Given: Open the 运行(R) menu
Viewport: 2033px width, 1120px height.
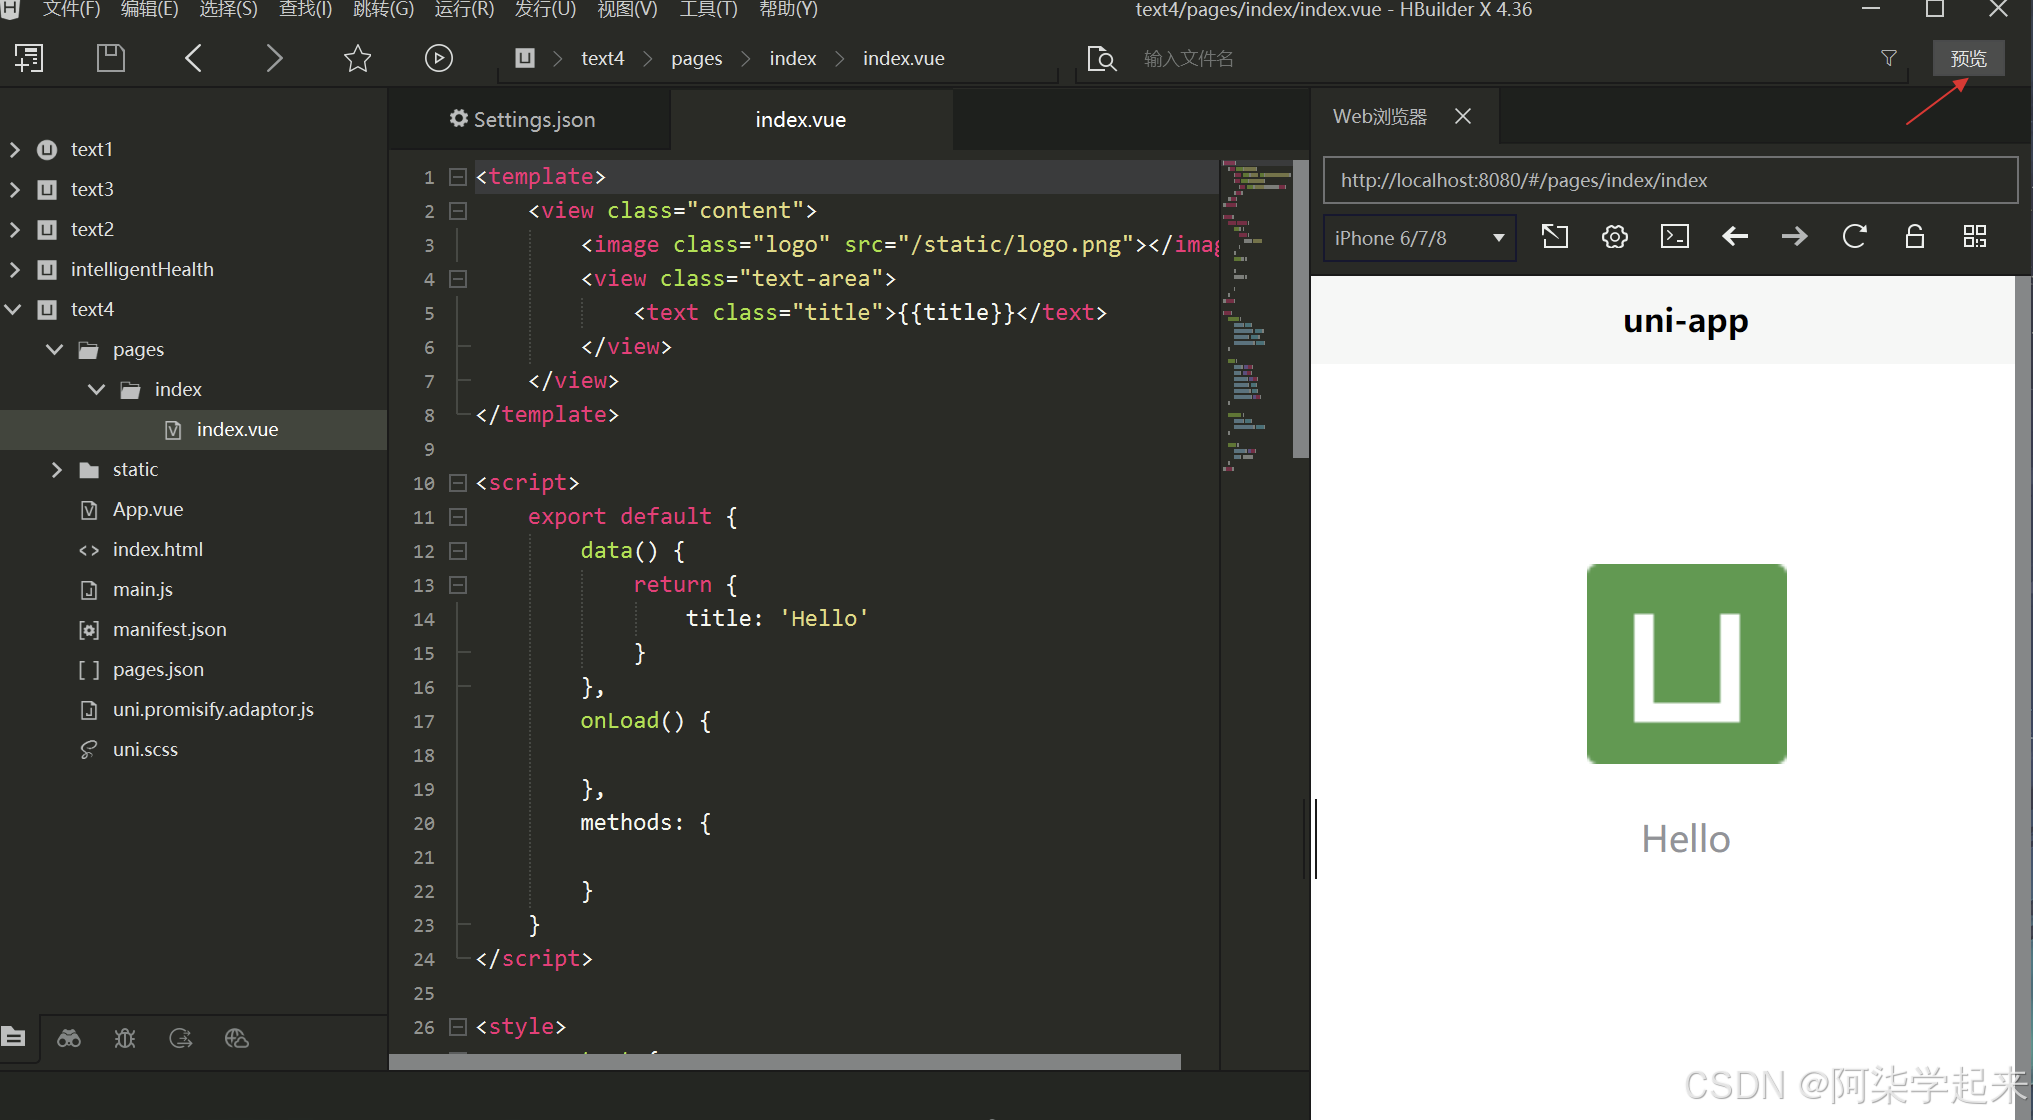Looking at the screenshot, I should 464,10.
